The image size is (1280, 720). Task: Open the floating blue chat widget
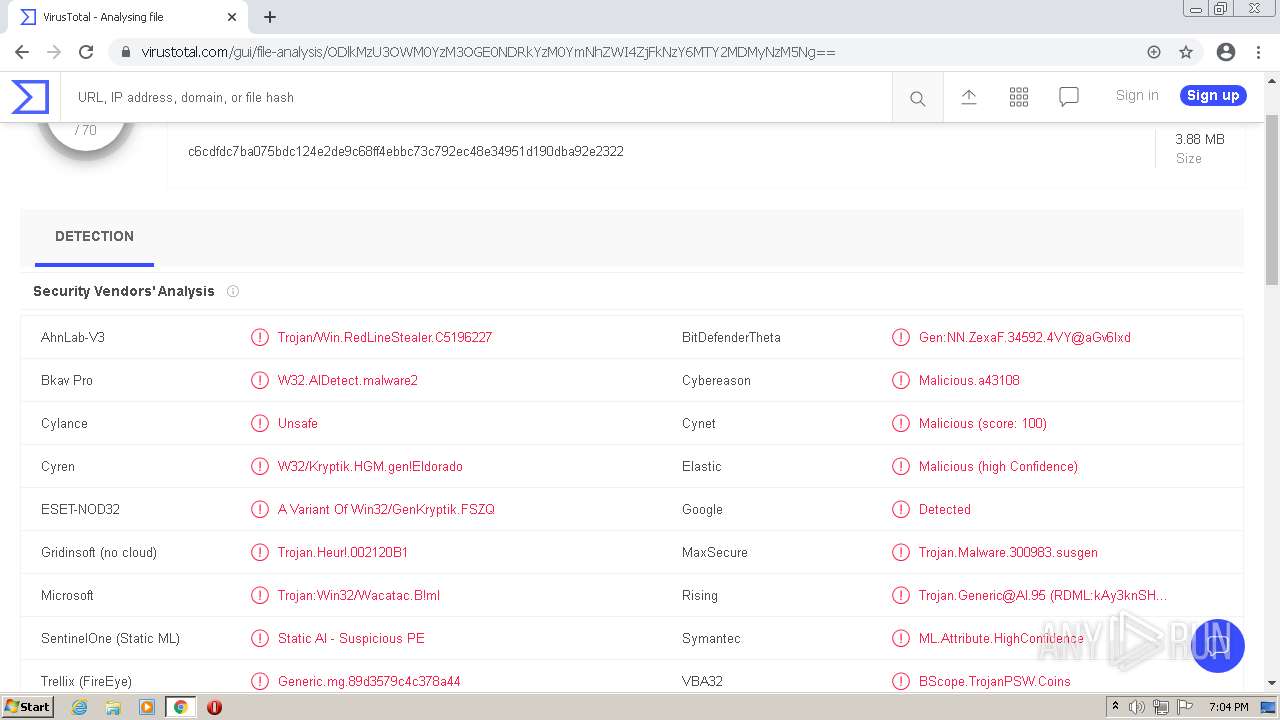1217,645
